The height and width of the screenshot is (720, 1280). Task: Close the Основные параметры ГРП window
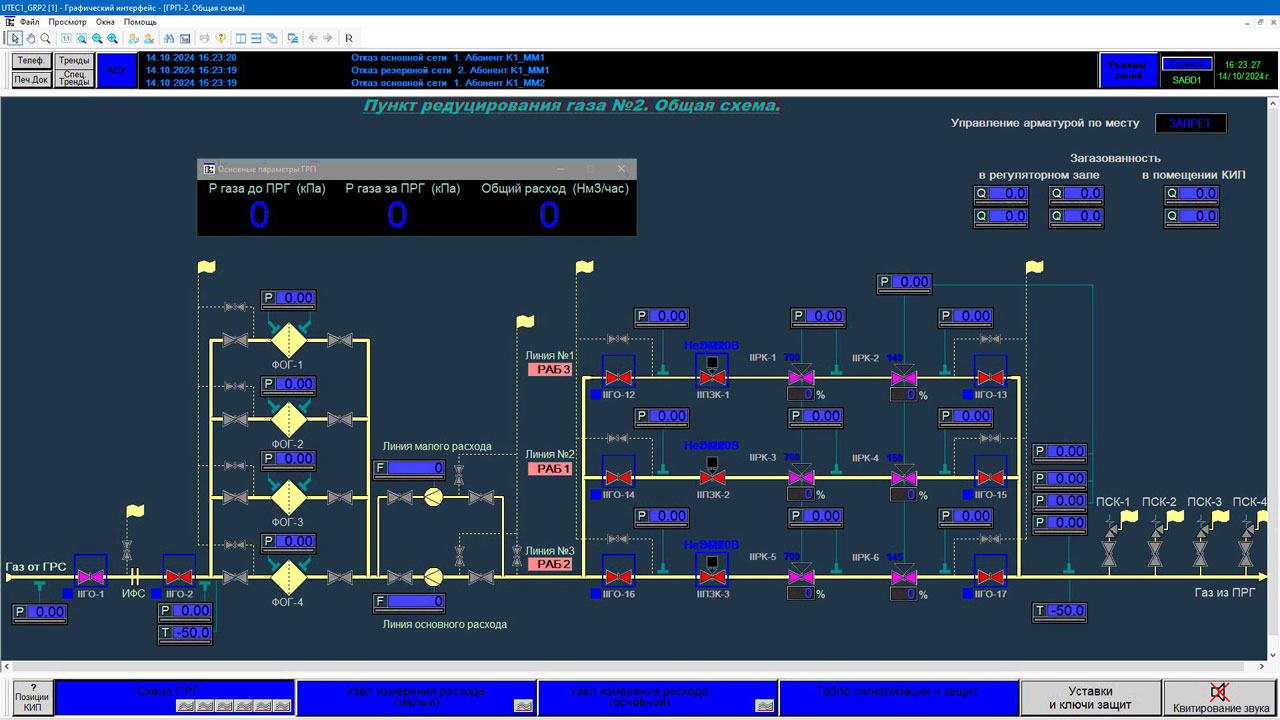pos(621,169)
